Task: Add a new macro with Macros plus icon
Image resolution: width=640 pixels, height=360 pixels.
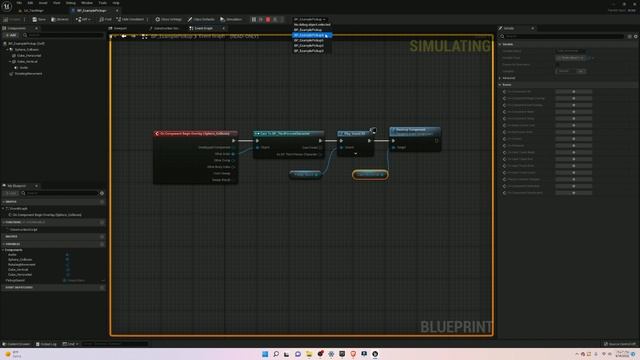Action: [102, 236]
